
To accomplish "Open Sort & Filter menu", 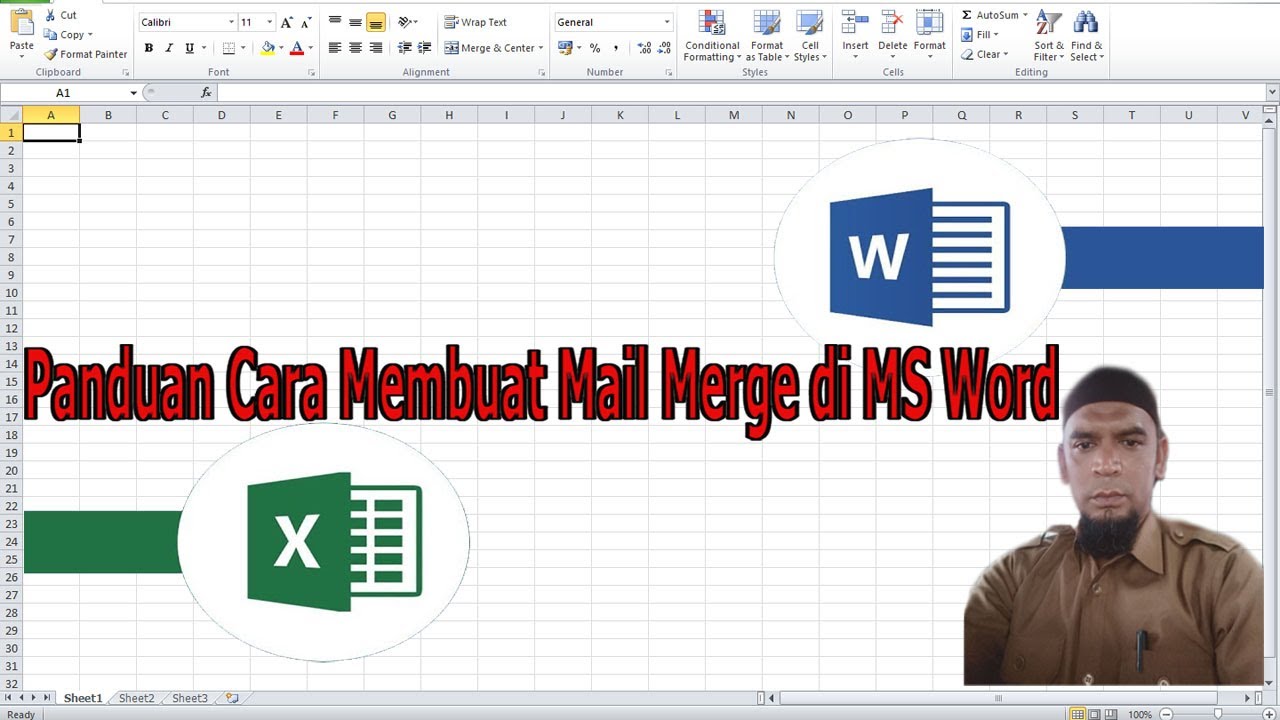I will (1049, 36).
